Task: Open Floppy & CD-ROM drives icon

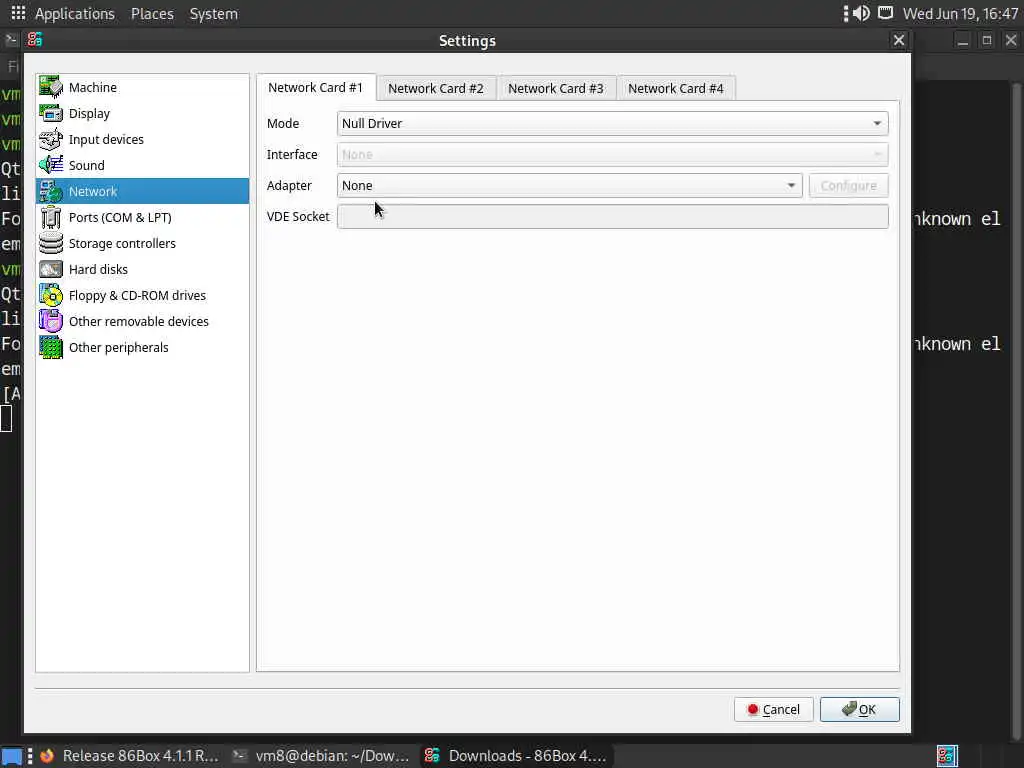Action: tap(51, 295)
